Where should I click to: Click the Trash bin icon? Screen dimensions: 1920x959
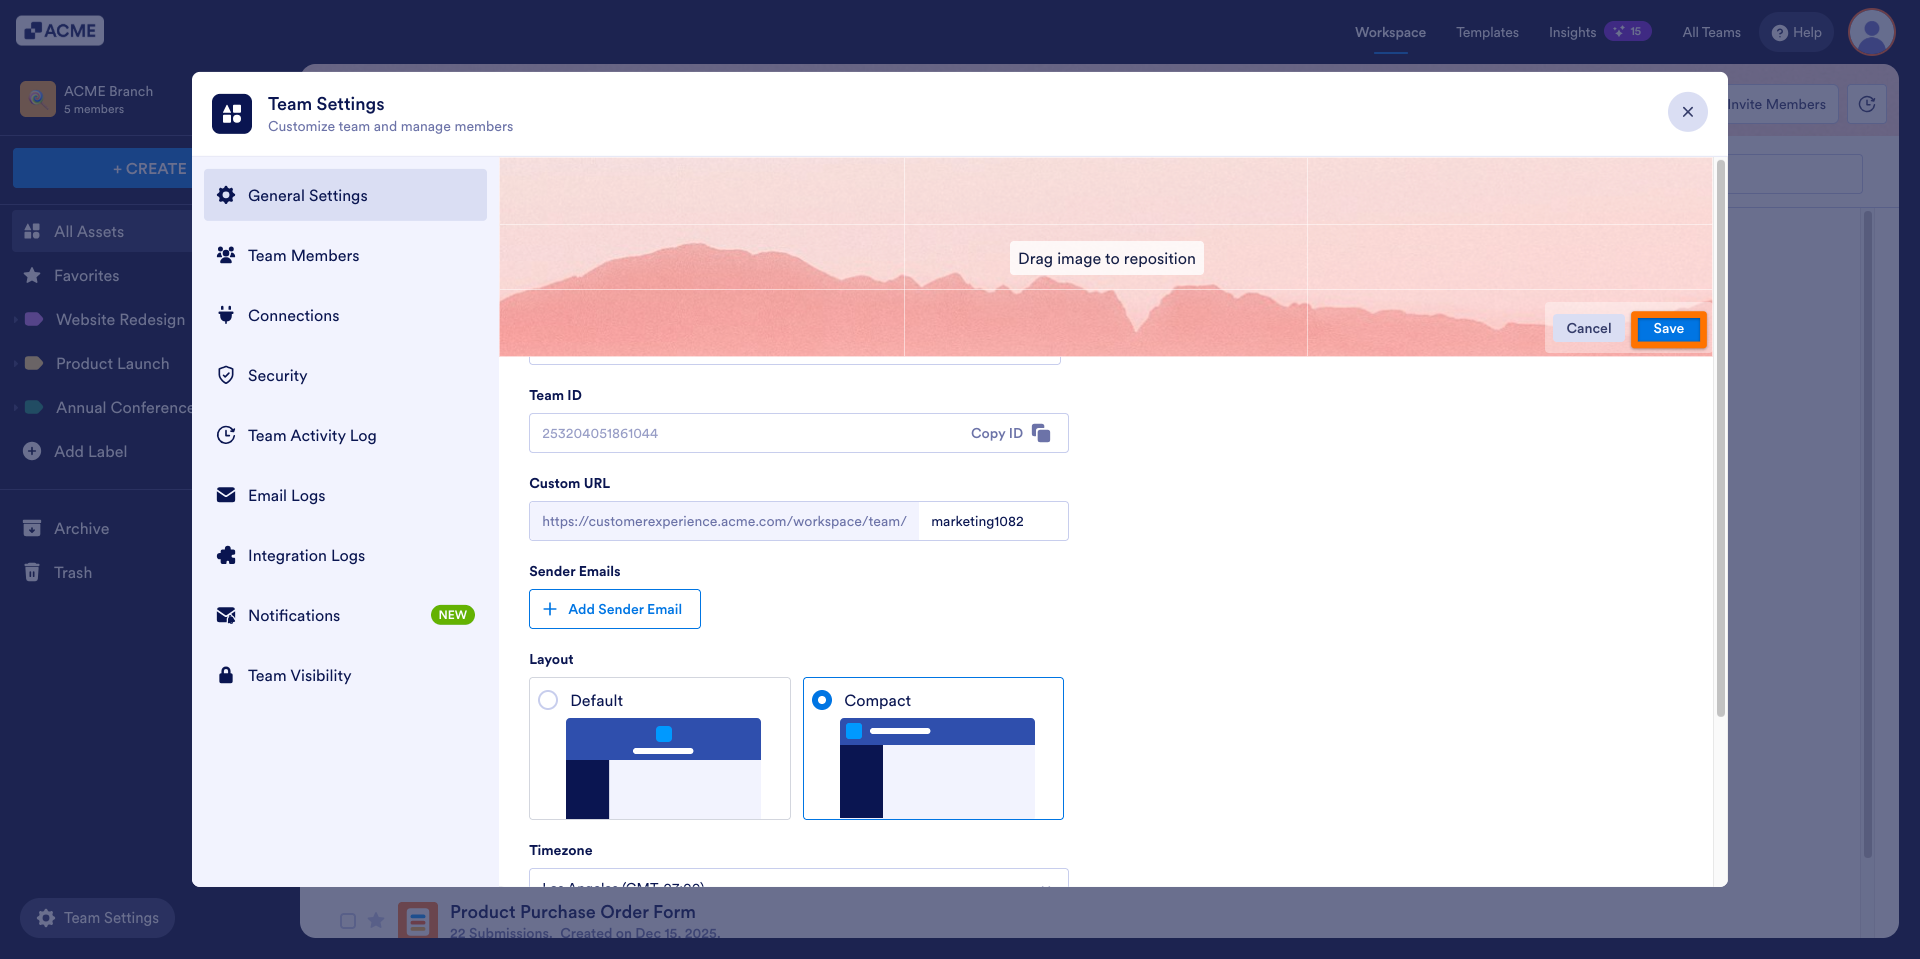pyautogui.click(x=32, y=572)
